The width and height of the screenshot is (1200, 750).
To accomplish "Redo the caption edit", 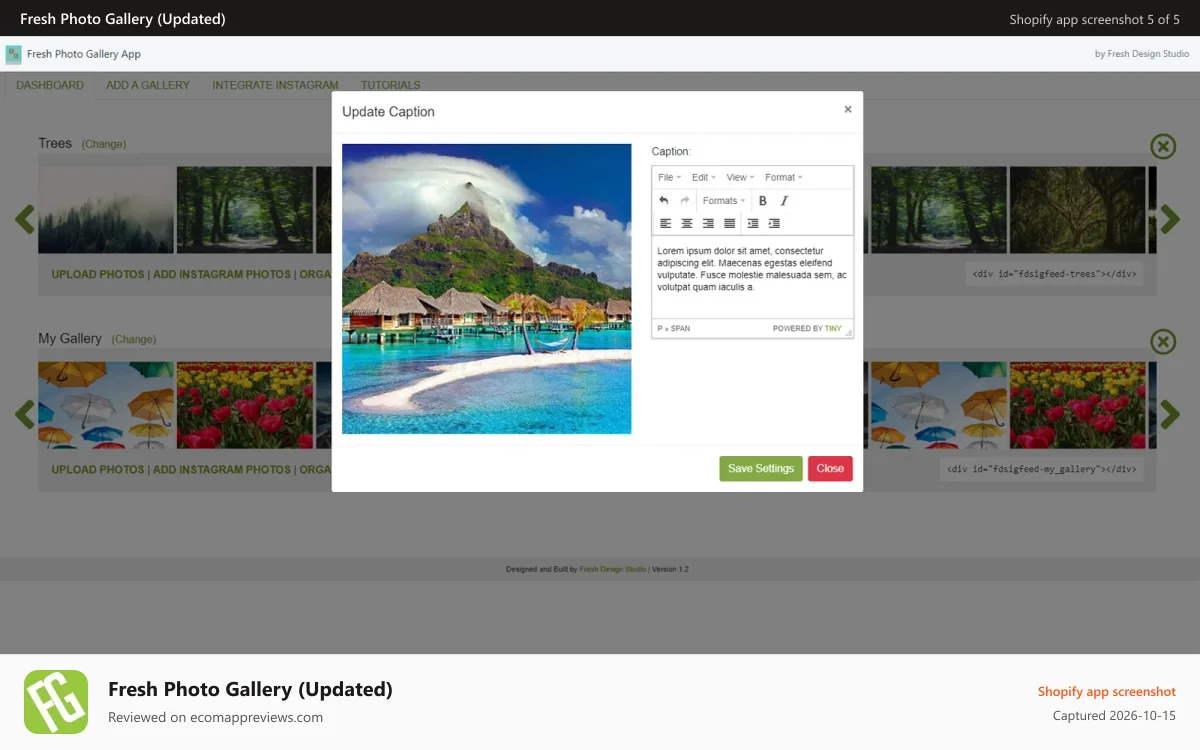I will pyautogui.click(x=685, y=201).
